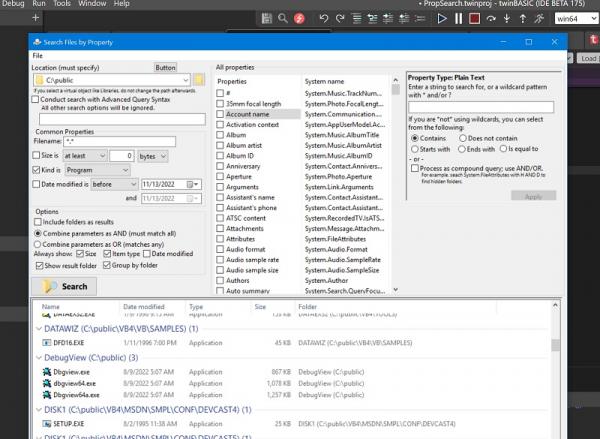Collapse the DATAWIZ results group
This screenshot has height=439, width=600.
pos(39,329)
